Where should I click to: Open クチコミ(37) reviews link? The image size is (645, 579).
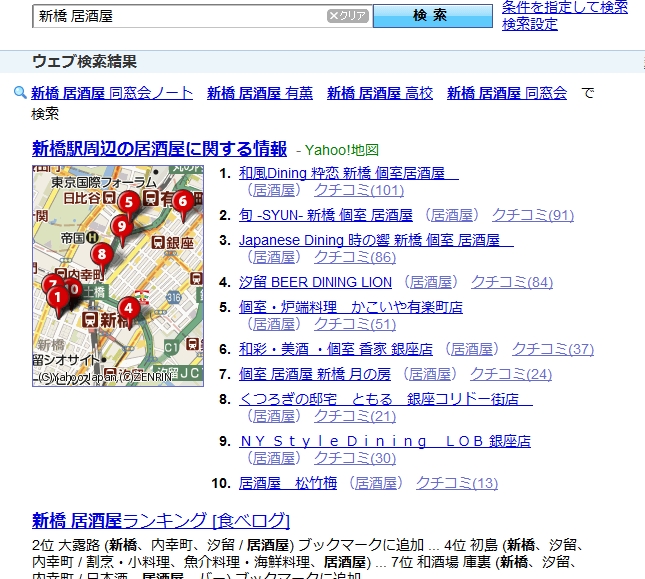point(553,349)
